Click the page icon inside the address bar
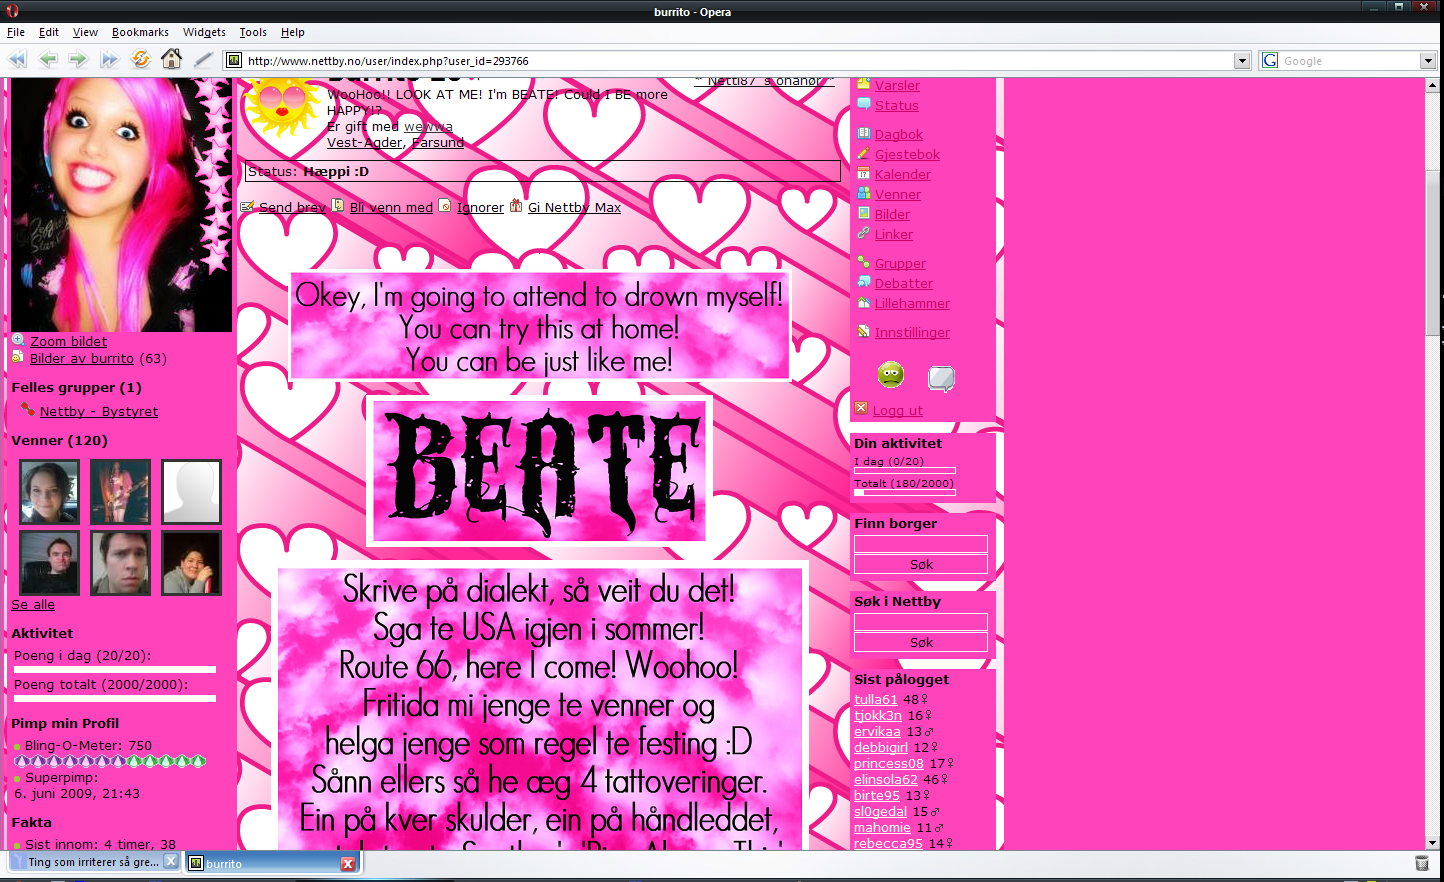 (234, 61)
